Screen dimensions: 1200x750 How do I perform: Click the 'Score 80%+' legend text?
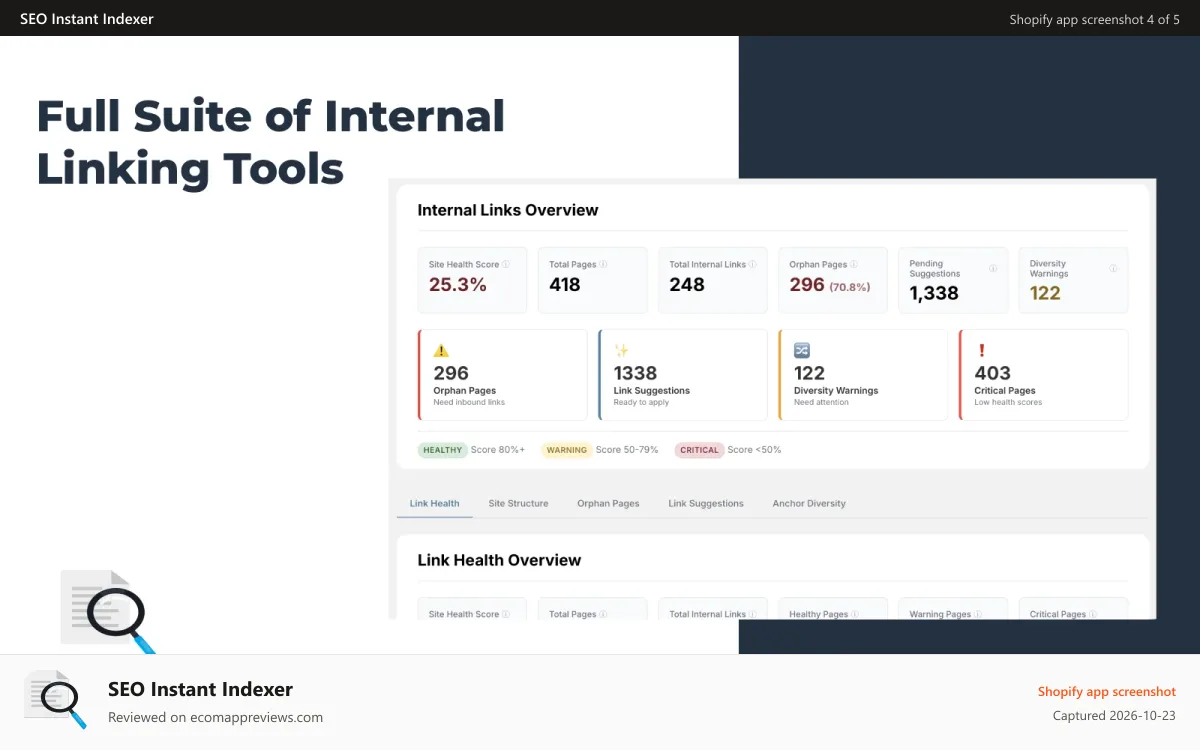click(x=498, y=450)
